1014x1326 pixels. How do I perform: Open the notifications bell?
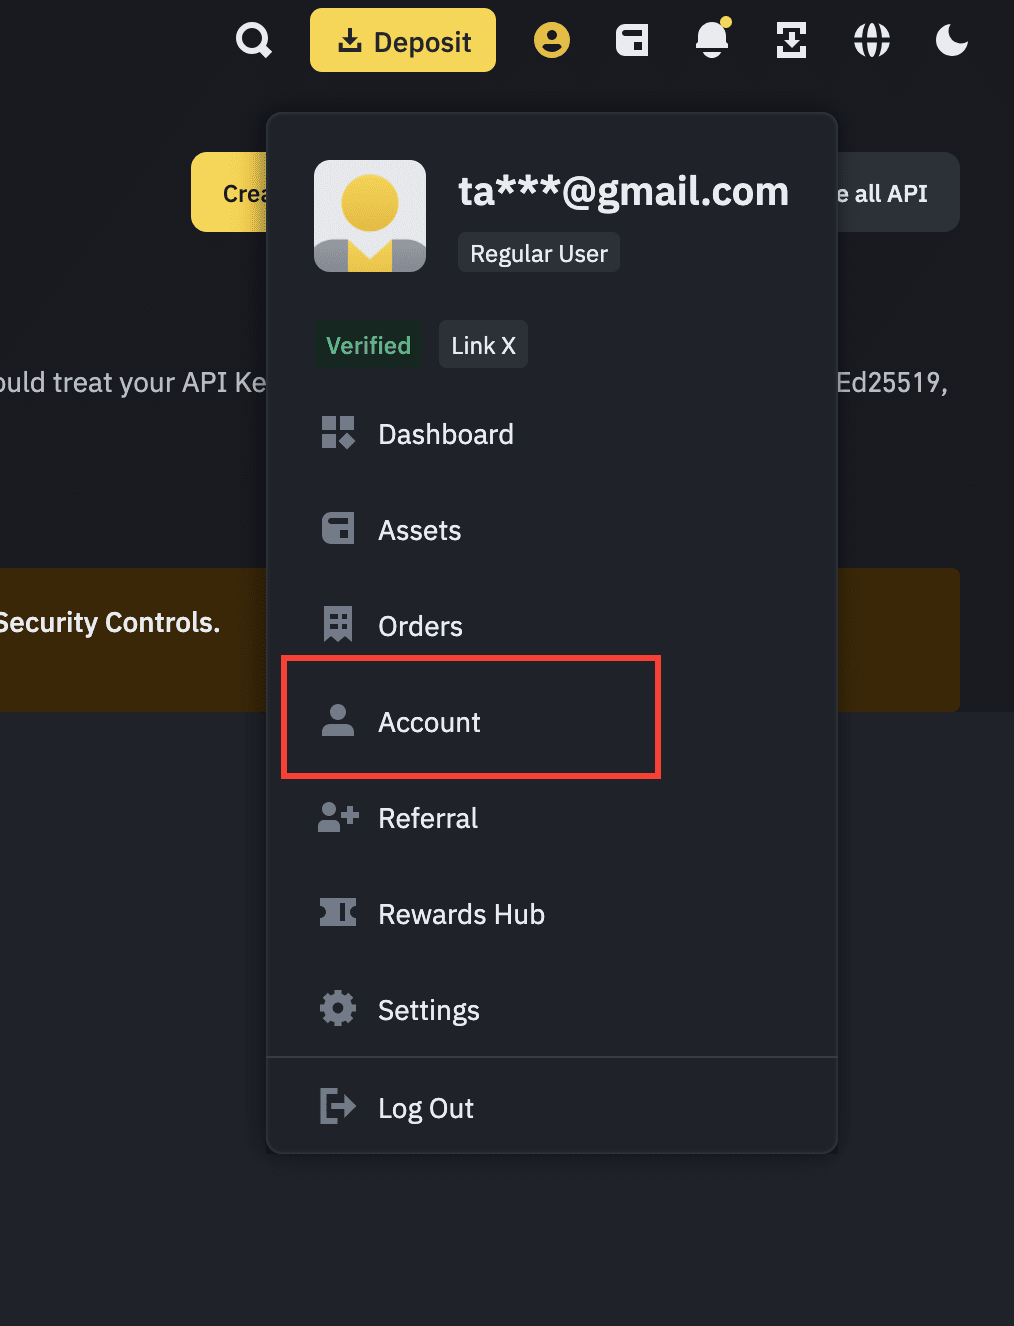coord(712,41)
